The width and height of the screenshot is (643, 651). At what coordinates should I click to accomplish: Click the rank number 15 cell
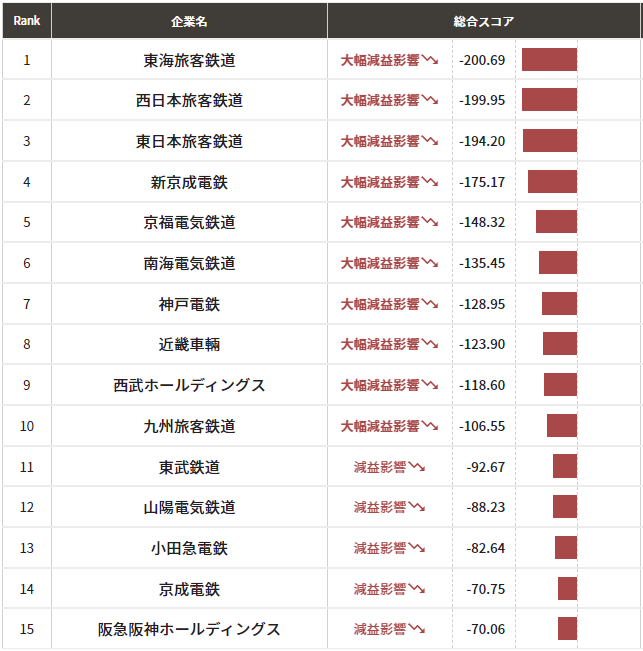coord(27,629)
